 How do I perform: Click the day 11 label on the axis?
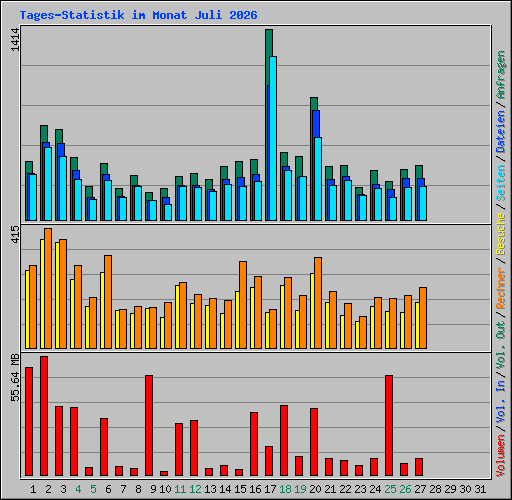pos(180,489)
